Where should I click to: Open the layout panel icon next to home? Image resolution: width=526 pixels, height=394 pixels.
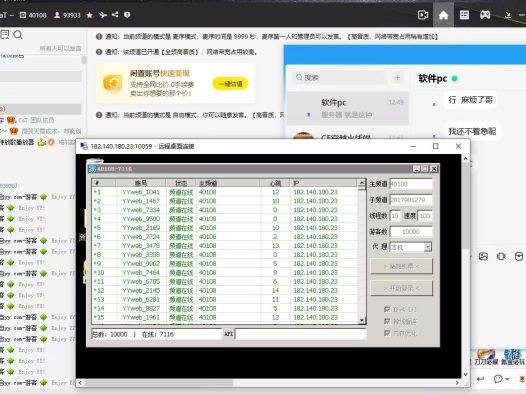(464, 15)
